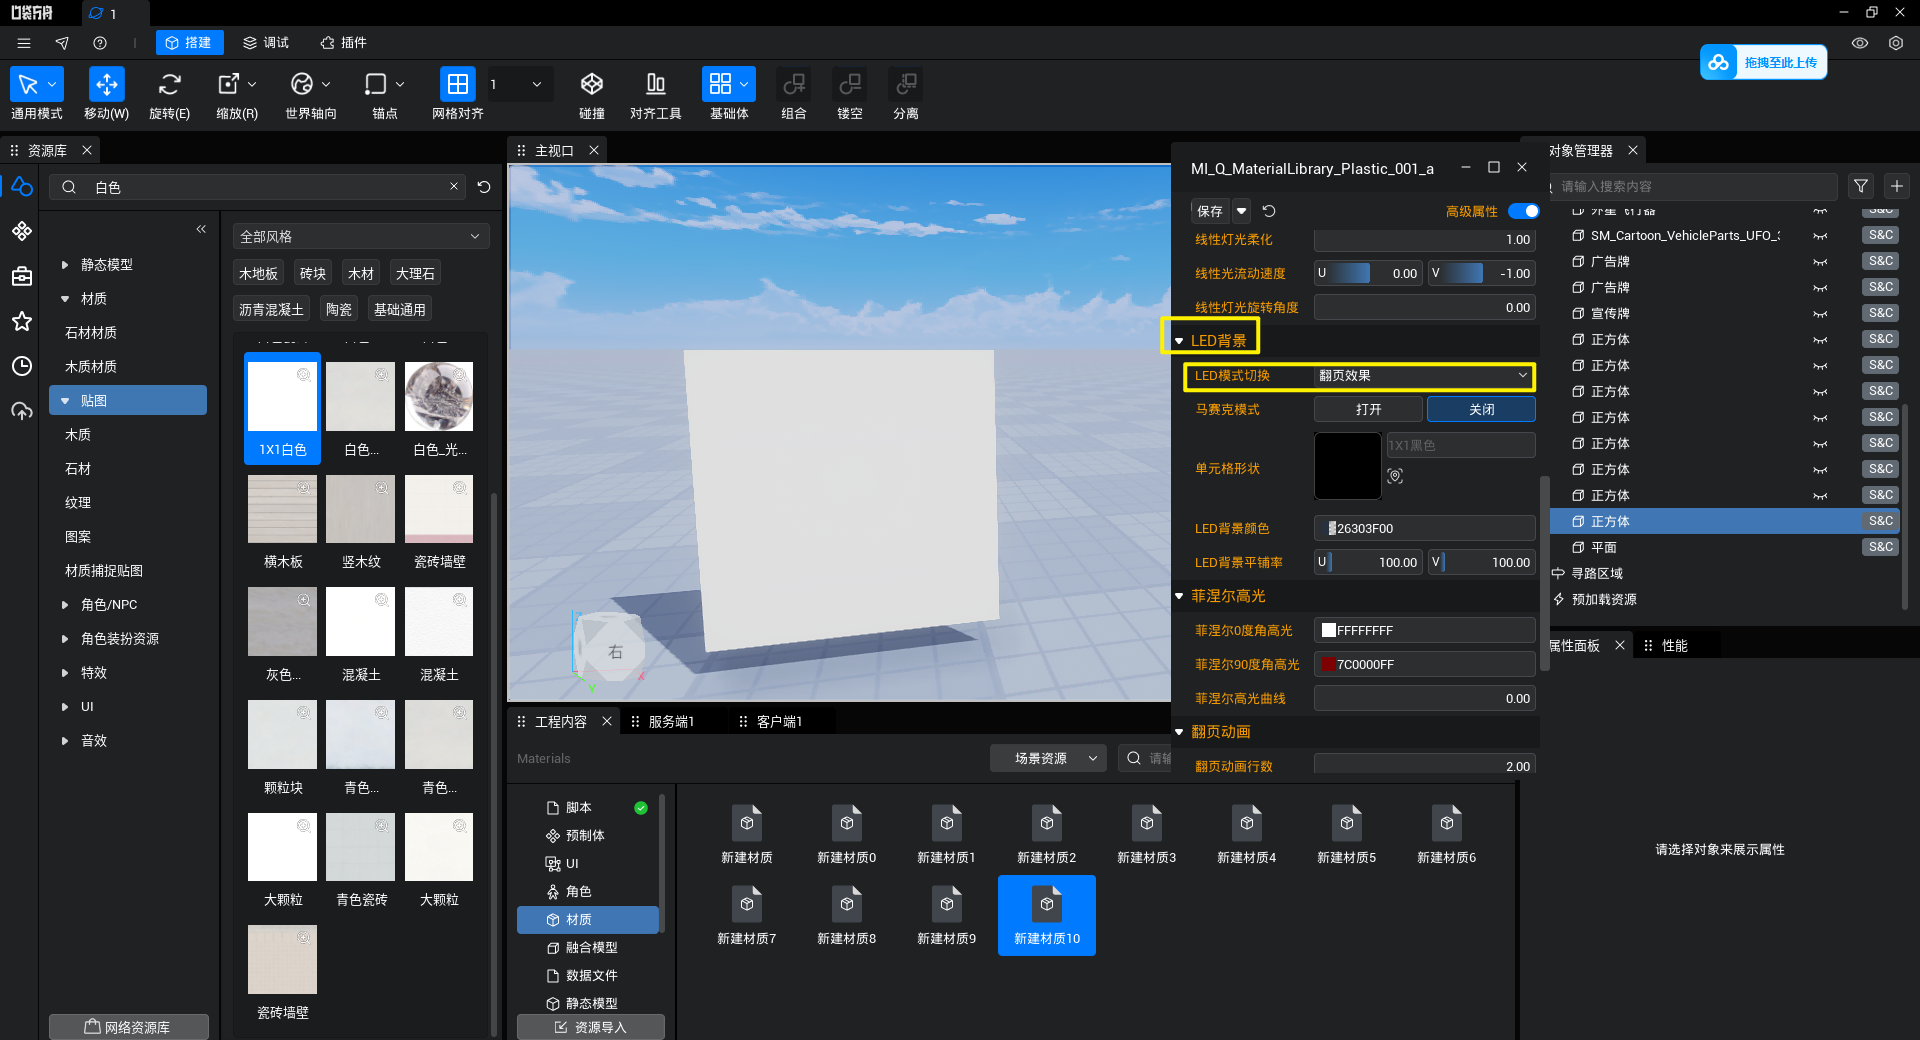The height and width of the screenshot is (1040, 1920).
Task: Switch to the 插件 tab
Action: tap(343, 43)
